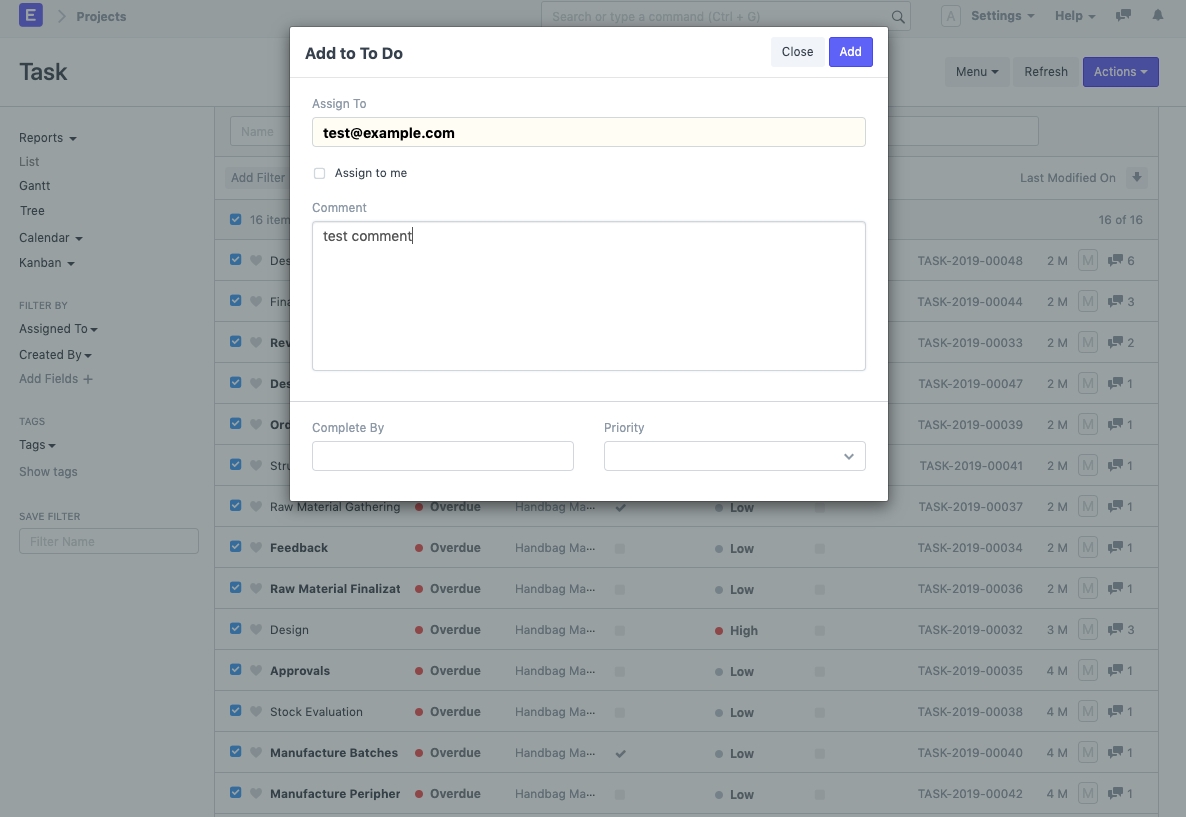
Task: Open the Settings menu
Action: pos(1001,16)
